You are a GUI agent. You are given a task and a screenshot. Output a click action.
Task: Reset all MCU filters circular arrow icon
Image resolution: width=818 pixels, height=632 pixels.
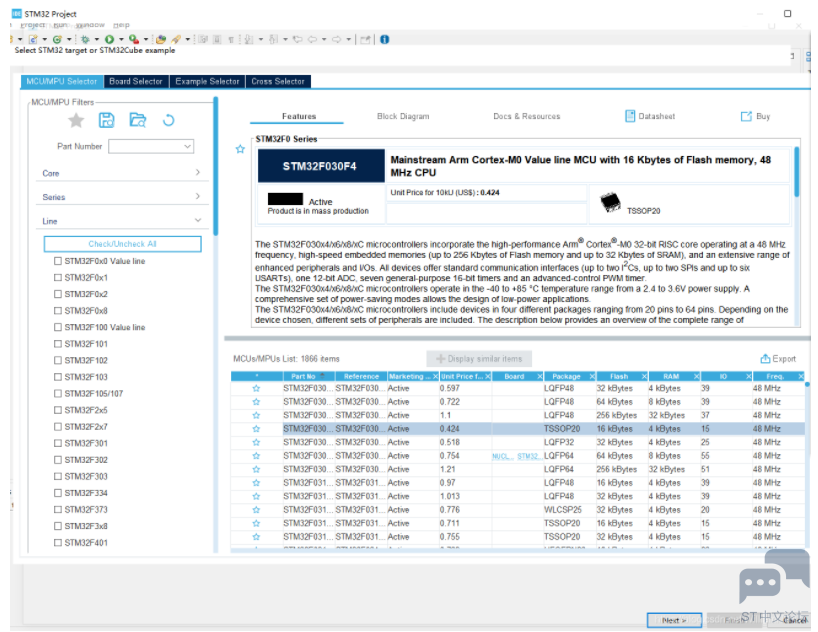point(169,121)
